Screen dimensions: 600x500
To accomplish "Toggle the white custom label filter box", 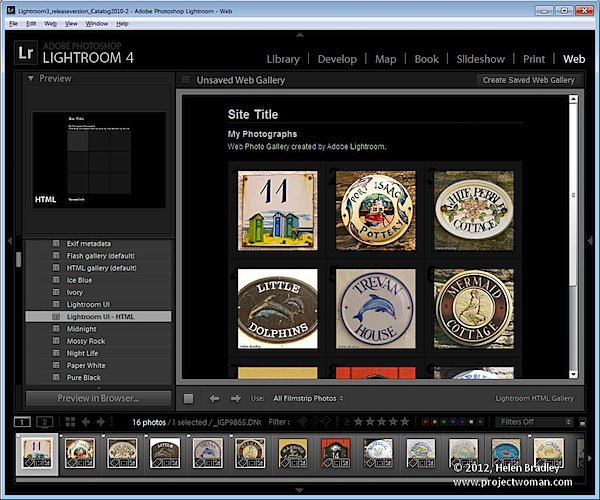I will pos(471,422).
